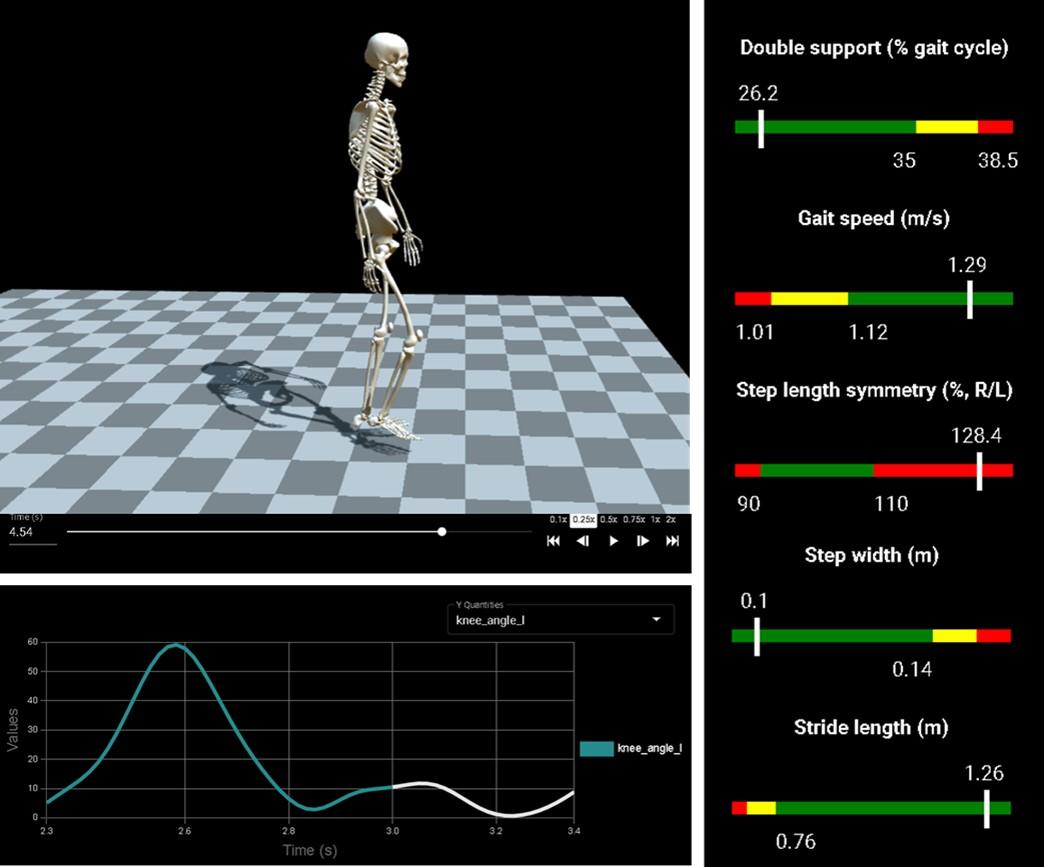
Task: Set playback speed to 1x
Action: coord(656,519)
